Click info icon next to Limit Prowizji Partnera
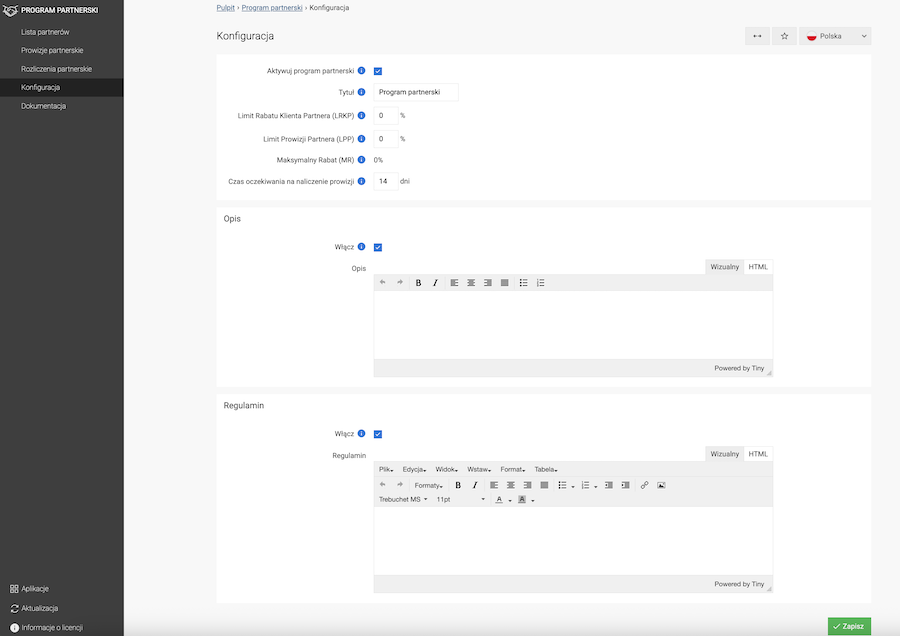The width and height of the screenshot is (900, 636). tap(362, 139)
